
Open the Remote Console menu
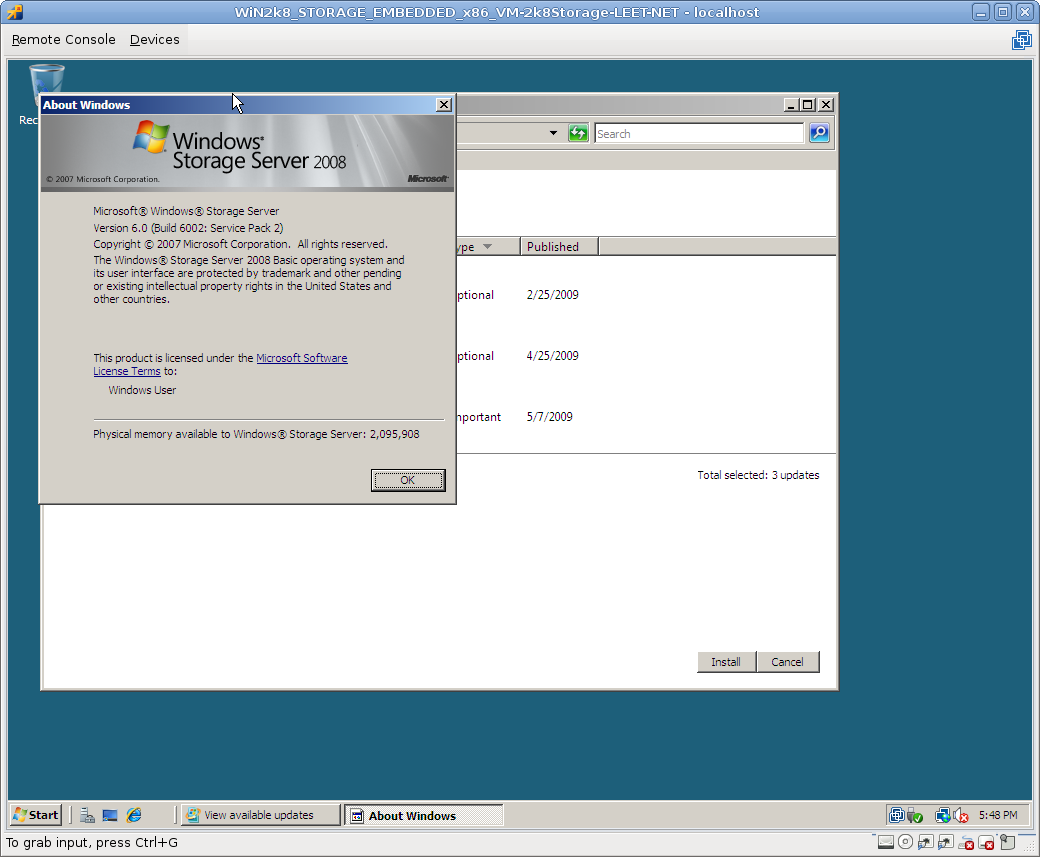tap(64, 40)
